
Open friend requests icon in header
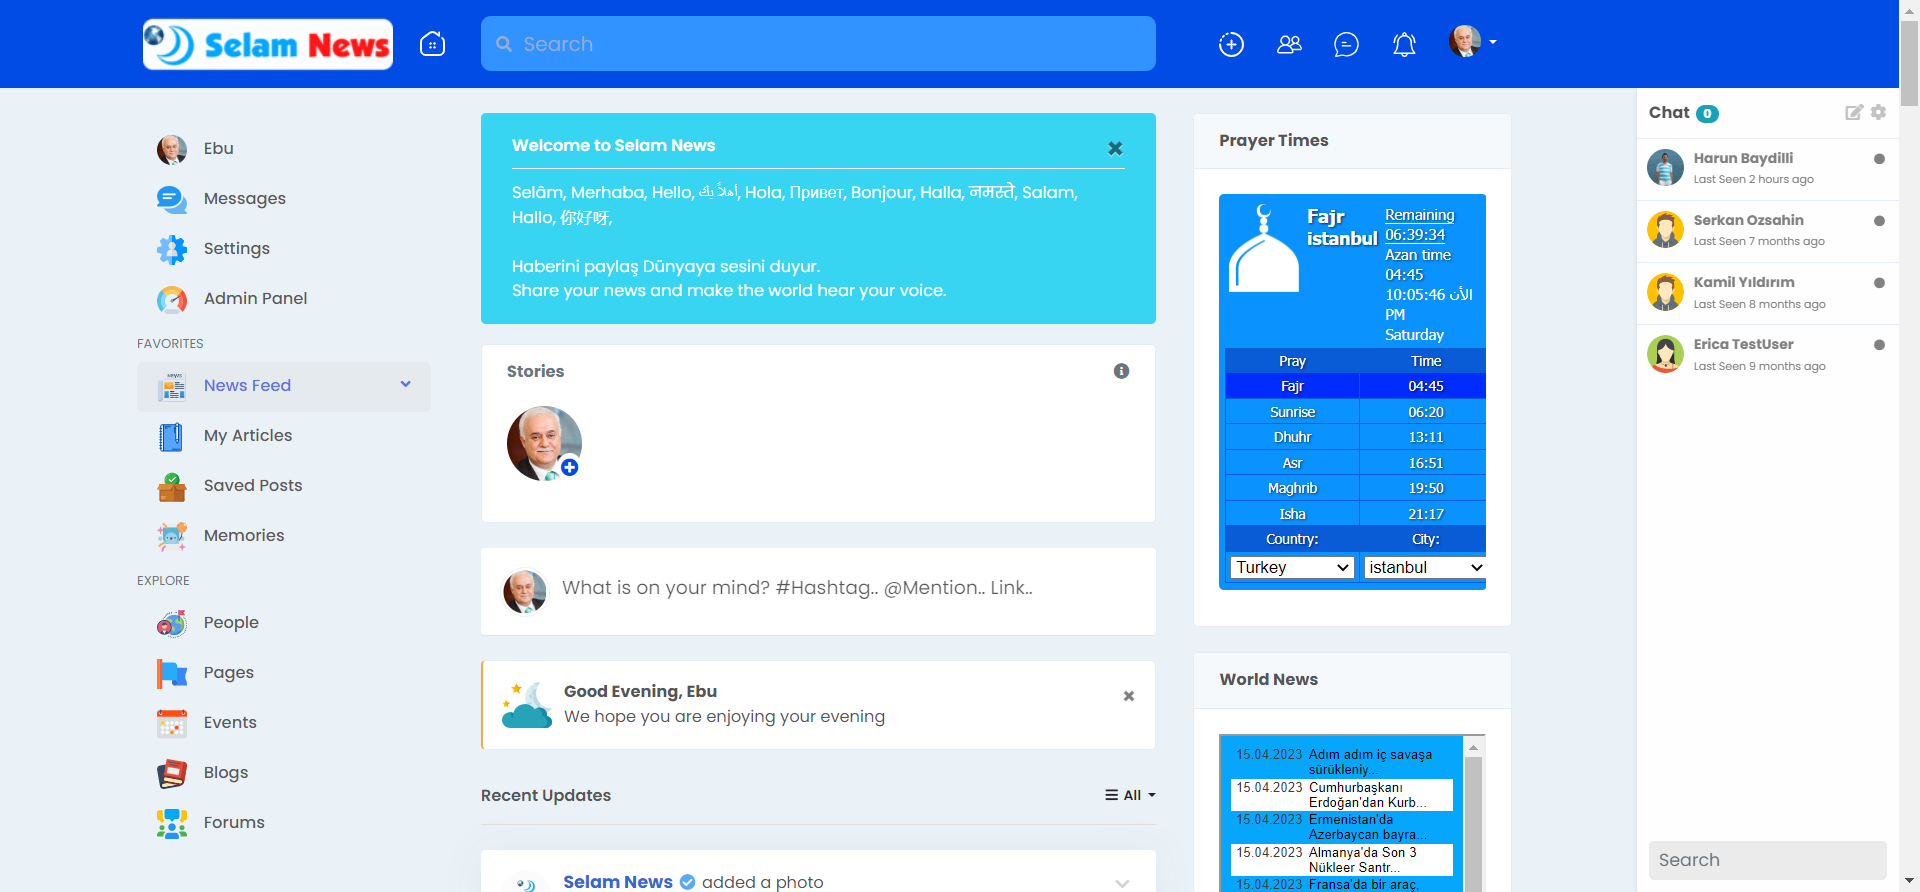[x=1289, y=44]
